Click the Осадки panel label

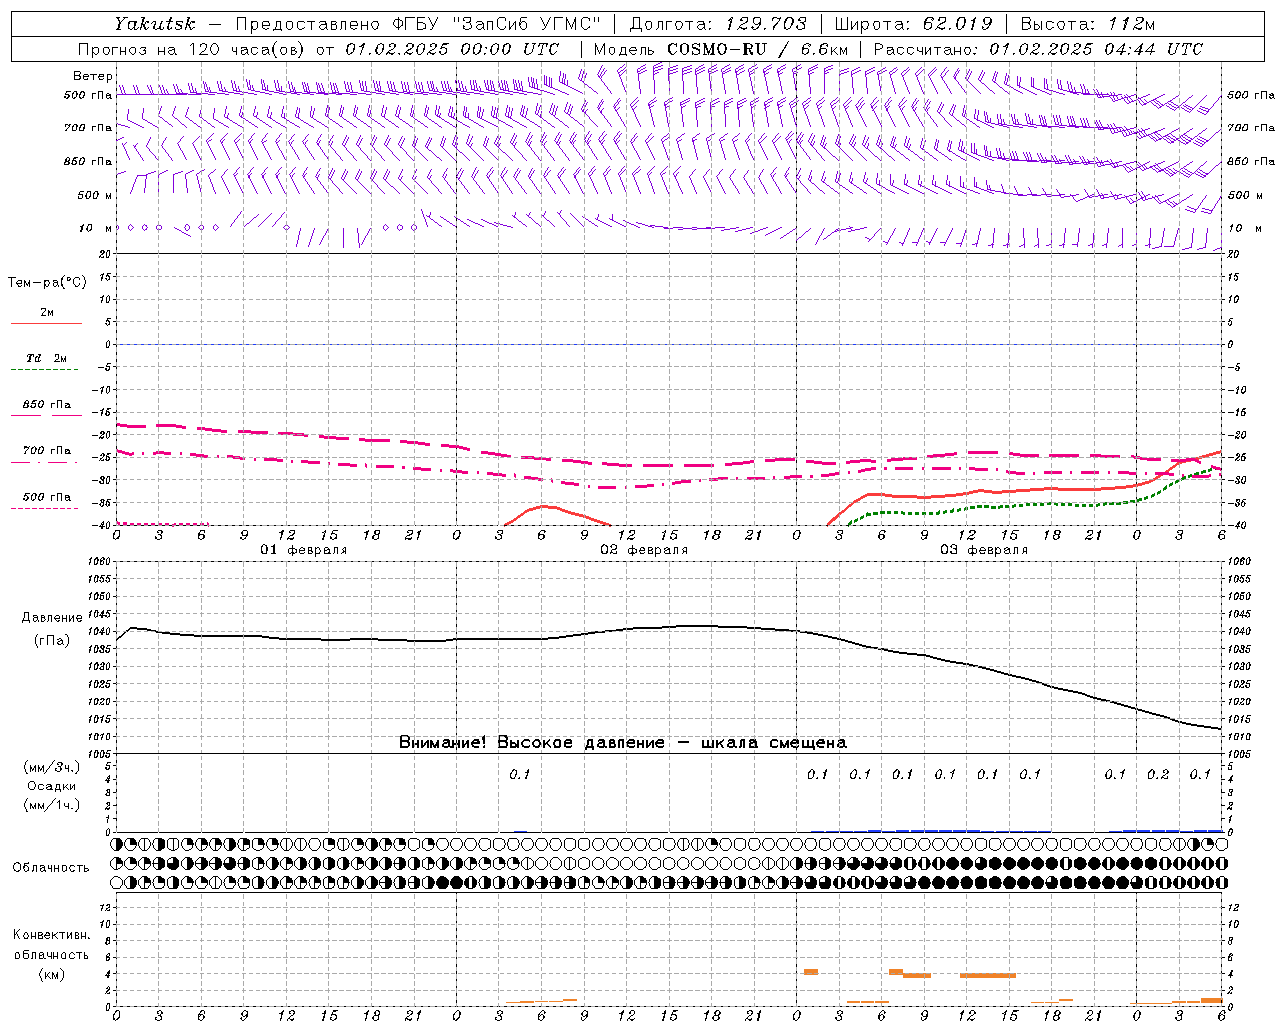point(52,787)
